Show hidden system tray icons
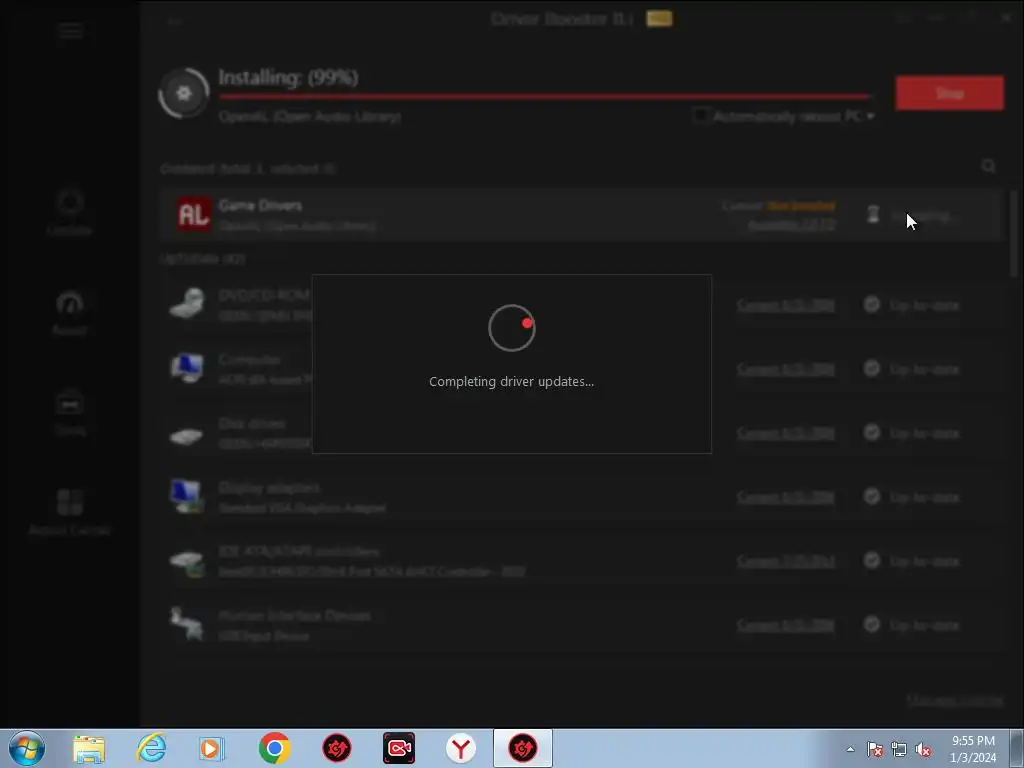The width and height of the screenshot is (1024, 768). (850, 749)
